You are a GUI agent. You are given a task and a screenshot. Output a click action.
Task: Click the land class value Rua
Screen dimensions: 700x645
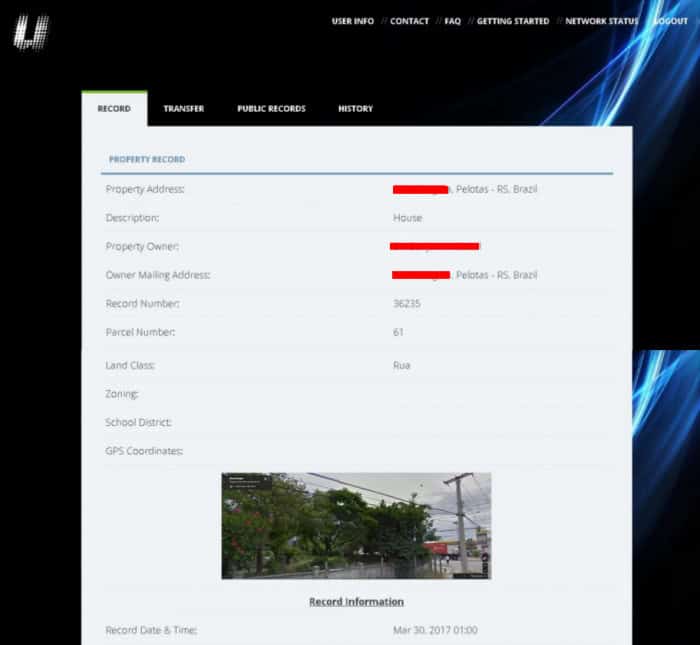point(401,365)
